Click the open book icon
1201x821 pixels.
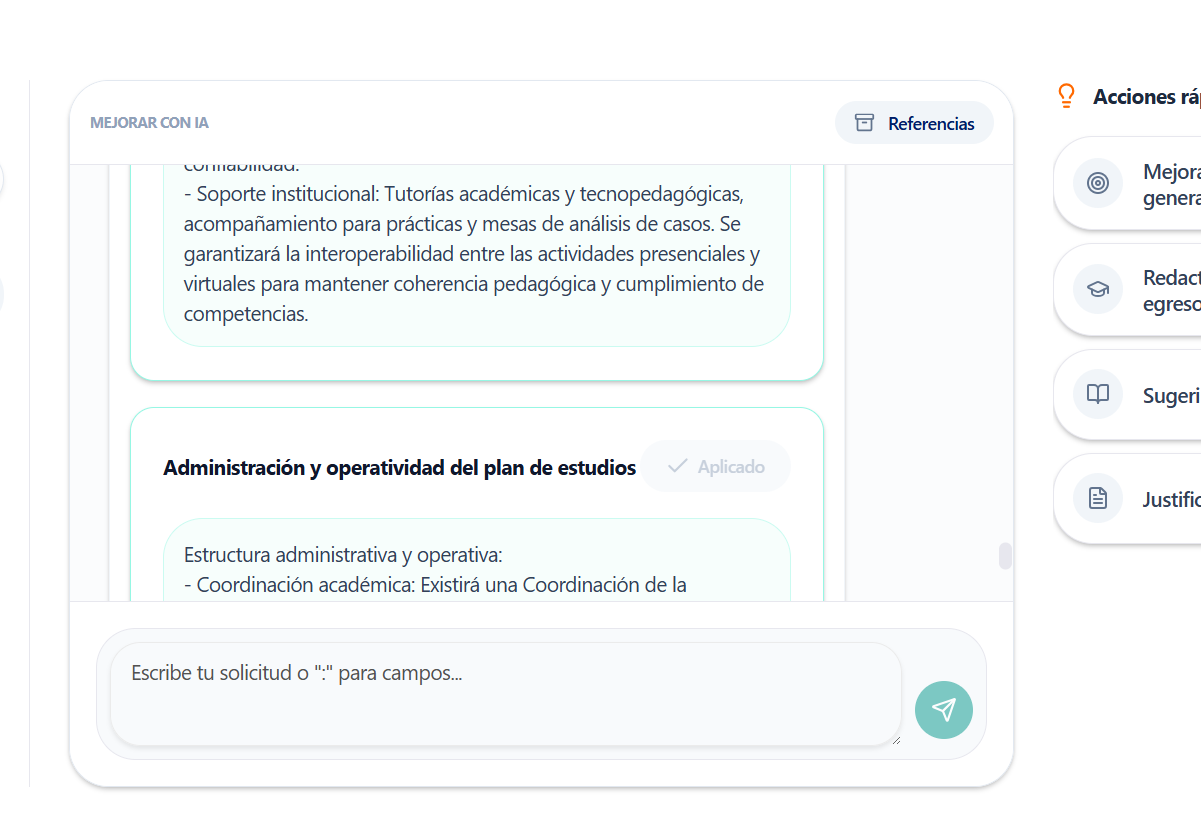pos(1098,394)
